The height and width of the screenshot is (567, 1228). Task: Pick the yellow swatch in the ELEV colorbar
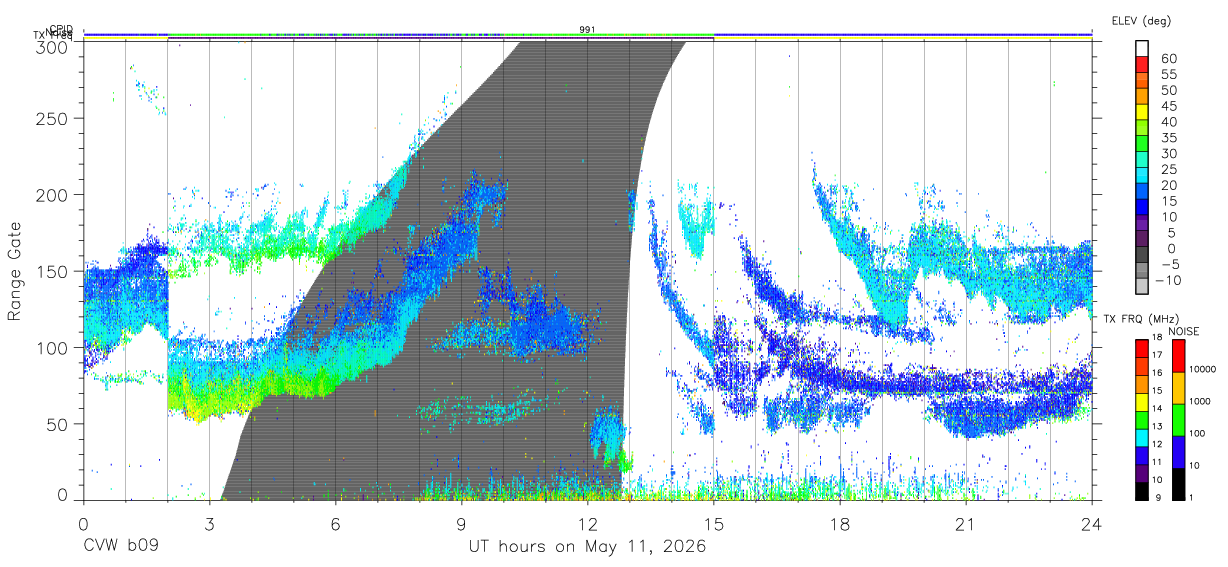pyautogui.click(x=1142, y=113)
